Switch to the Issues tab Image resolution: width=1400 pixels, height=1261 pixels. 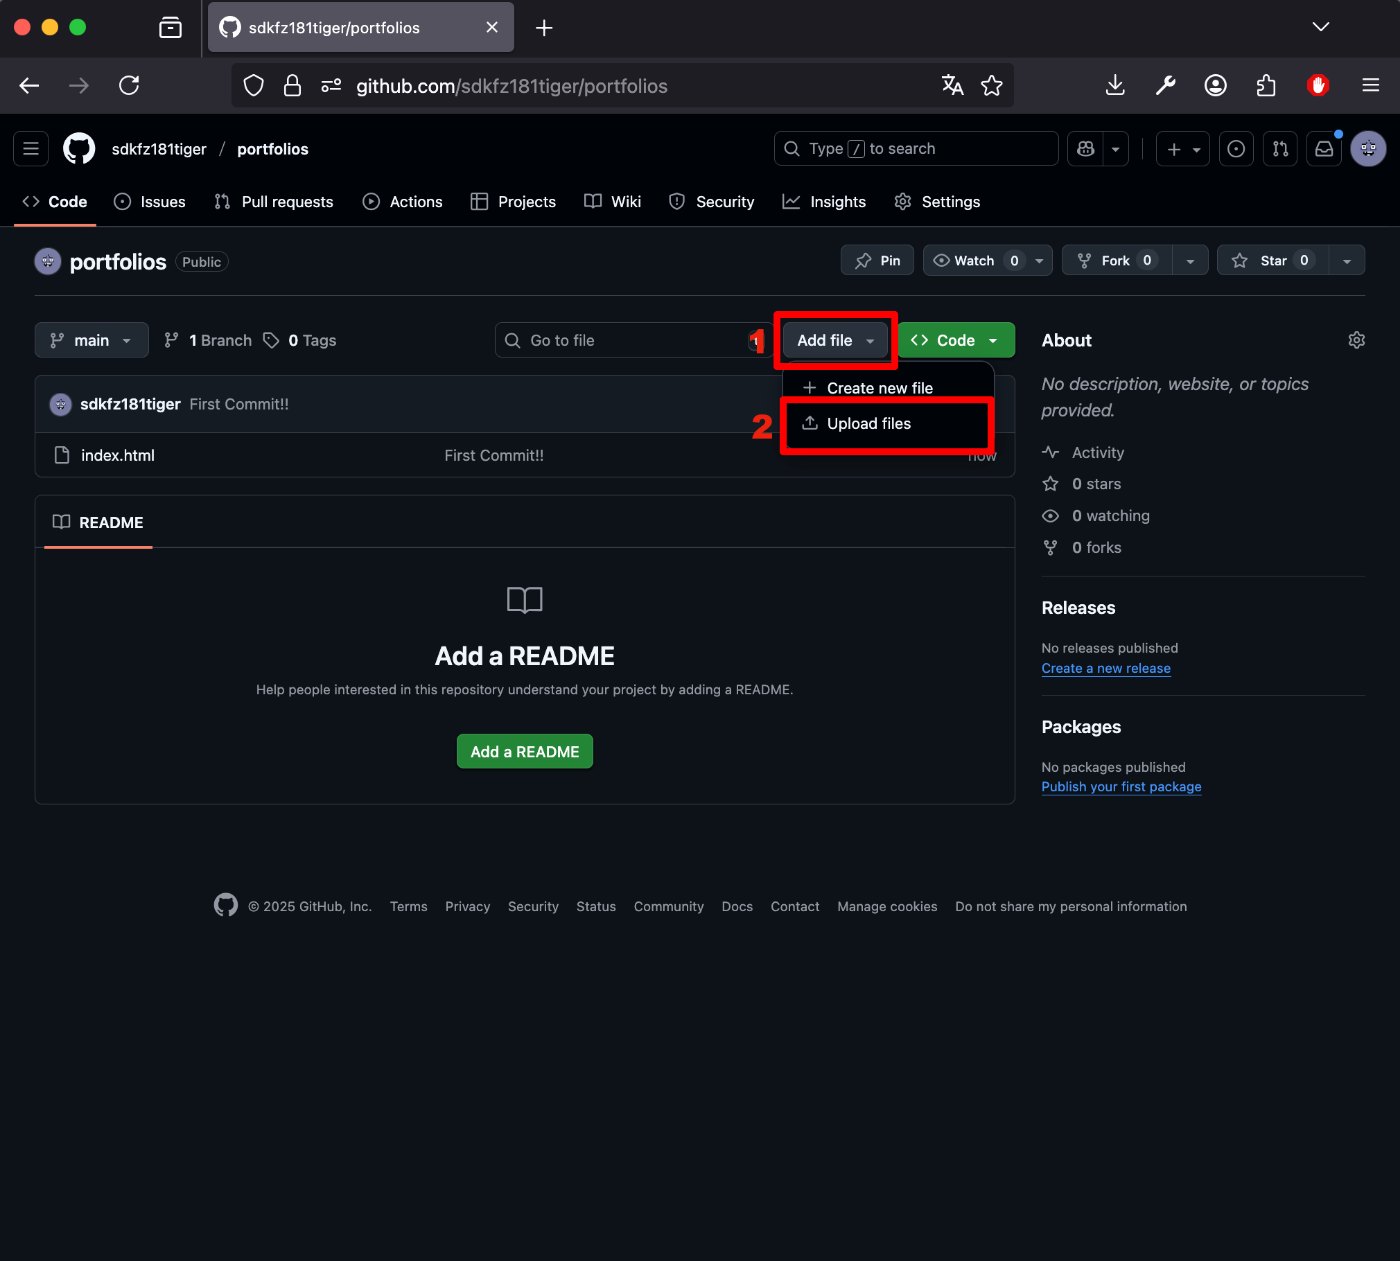click(x=150, y=202)
